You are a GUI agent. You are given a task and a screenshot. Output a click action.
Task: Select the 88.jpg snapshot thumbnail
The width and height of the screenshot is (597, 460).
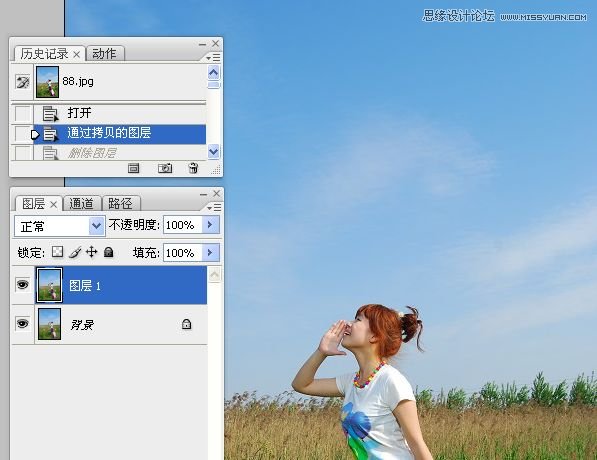[x=47, y=82]
